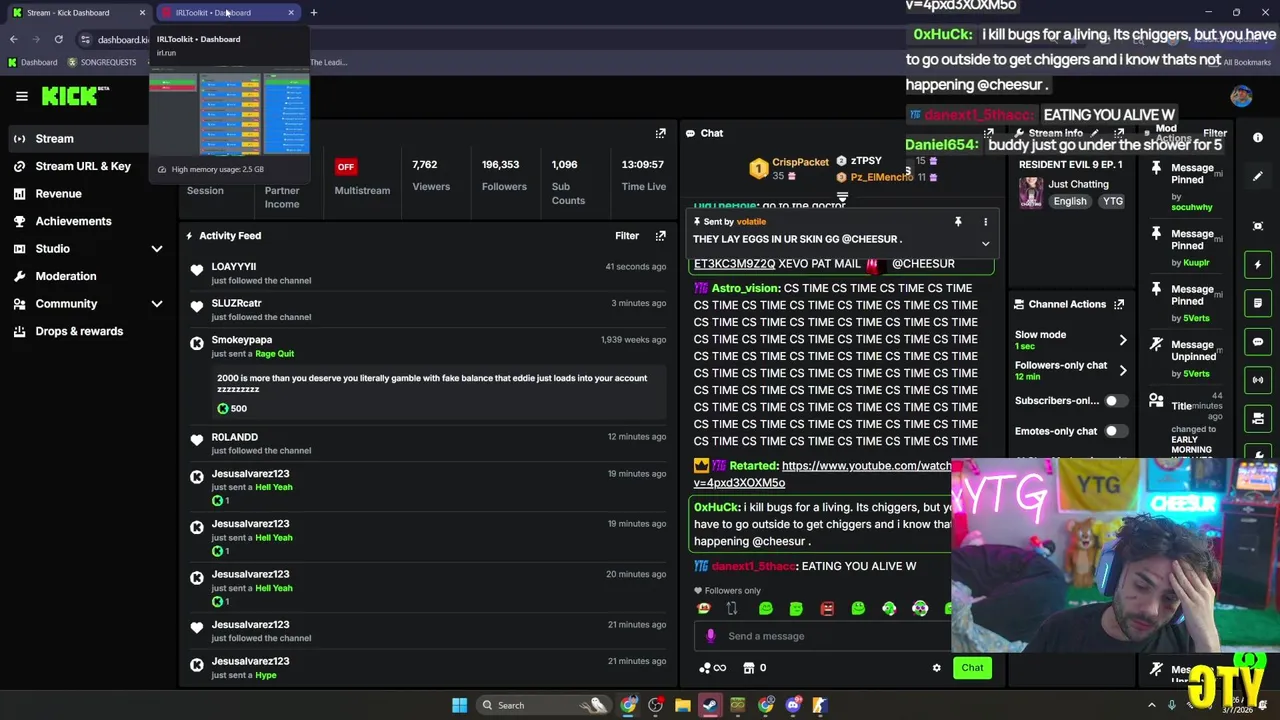Edit Stream Info with pencil icon

(1095, 133)
